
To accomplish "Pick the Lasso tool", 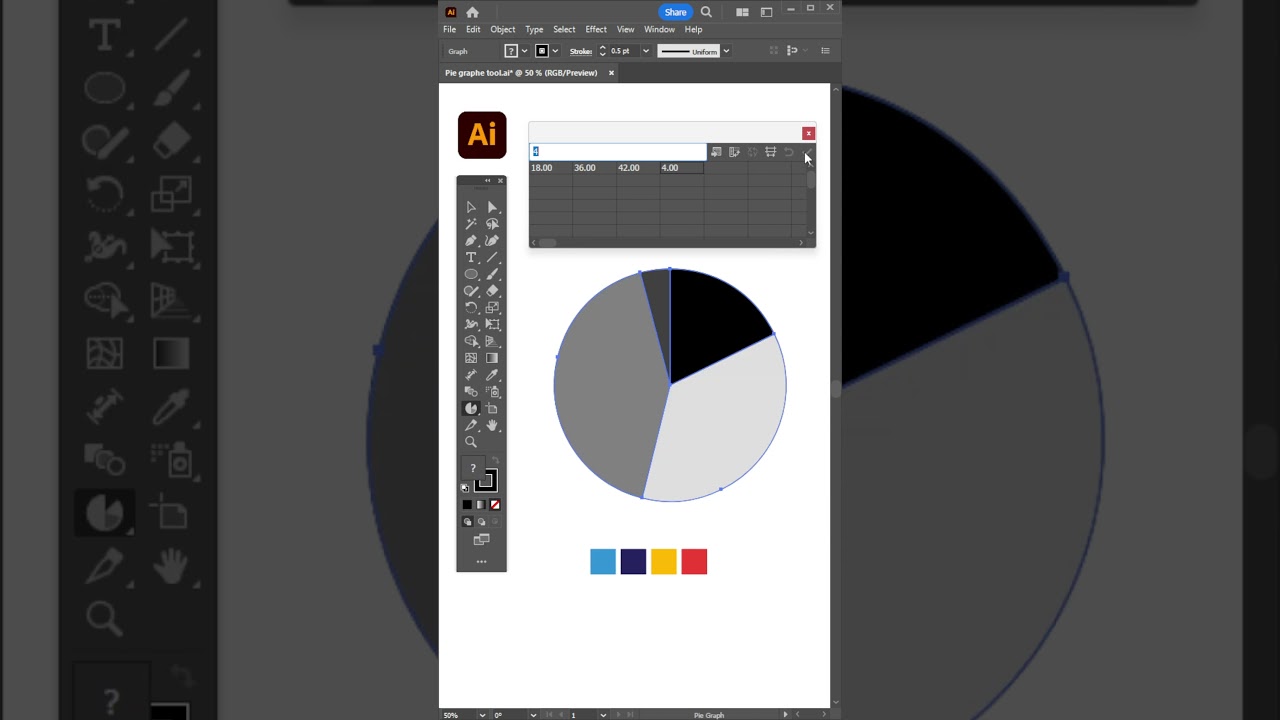I will click(x=492, y=224).
